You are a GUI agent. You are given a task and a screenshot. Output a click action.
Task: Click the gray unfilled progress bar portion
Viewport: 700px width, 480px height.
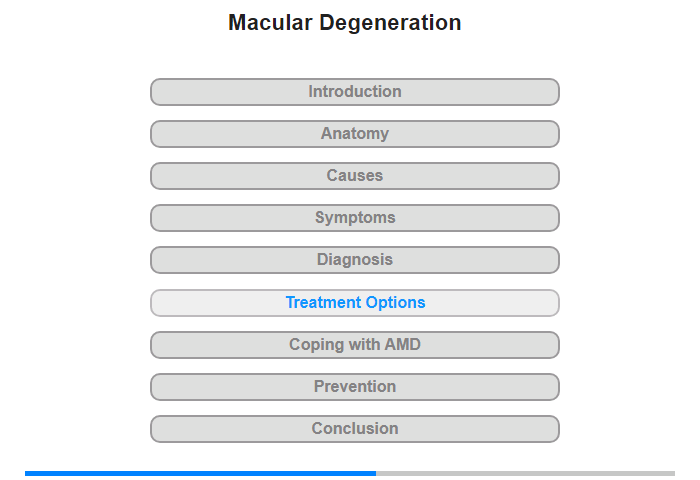click(525, 473)
